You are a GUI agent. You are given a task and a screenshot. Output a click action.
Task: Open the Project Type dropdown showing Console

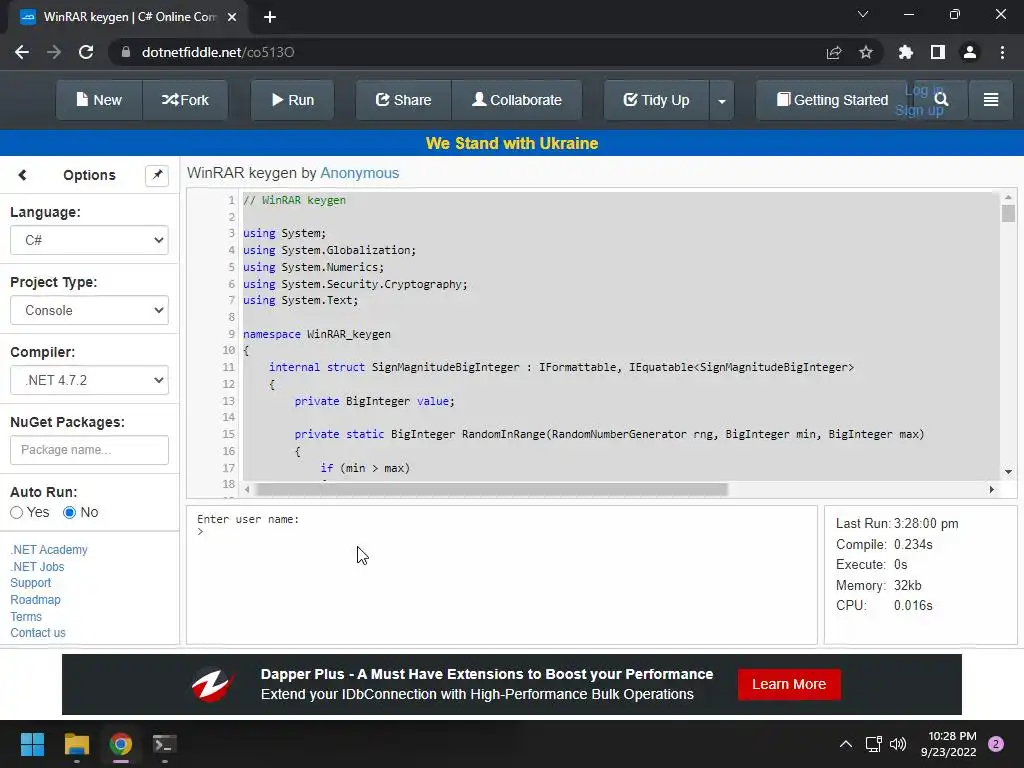[x=89, y=310]
